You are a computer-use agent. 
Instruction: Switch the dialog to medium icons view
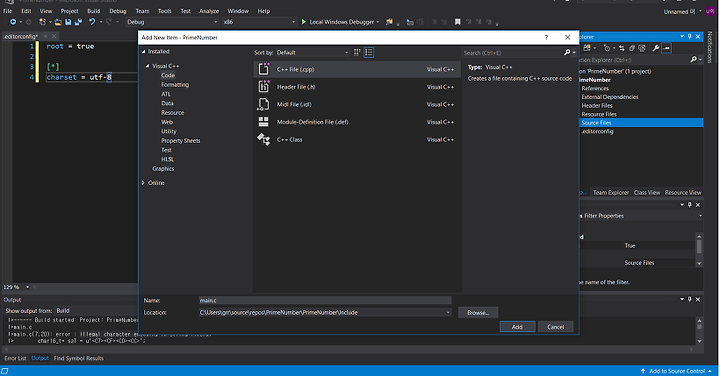click(x=357, y=52)
